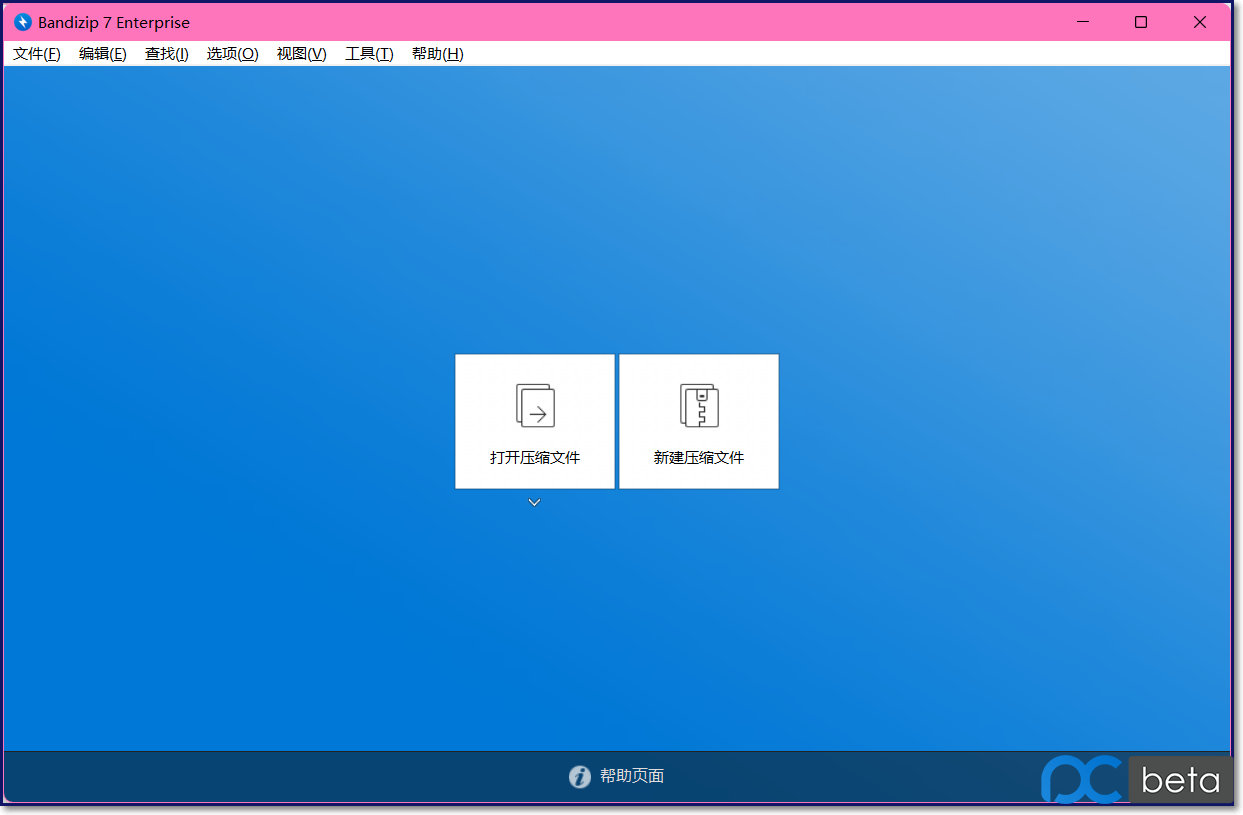
Task: Open the 编辑(E) menu
Action: (103, 54)
